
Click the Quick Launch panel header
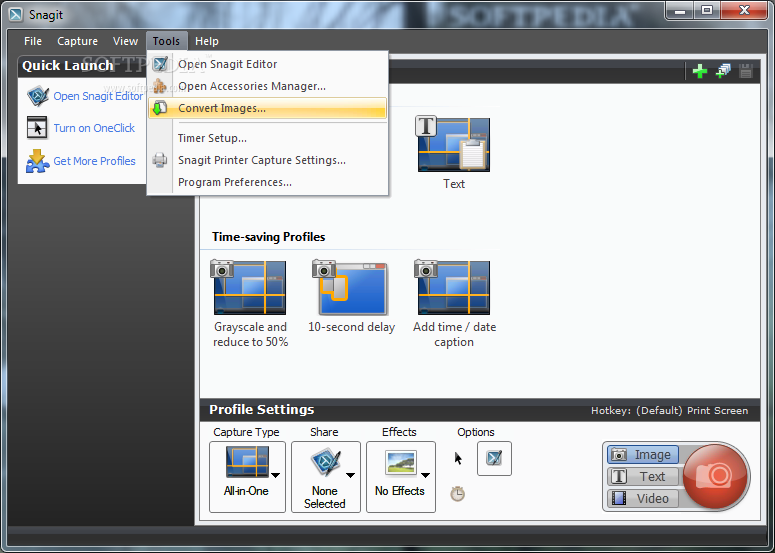pyautogui.click(x=68, y=66)
